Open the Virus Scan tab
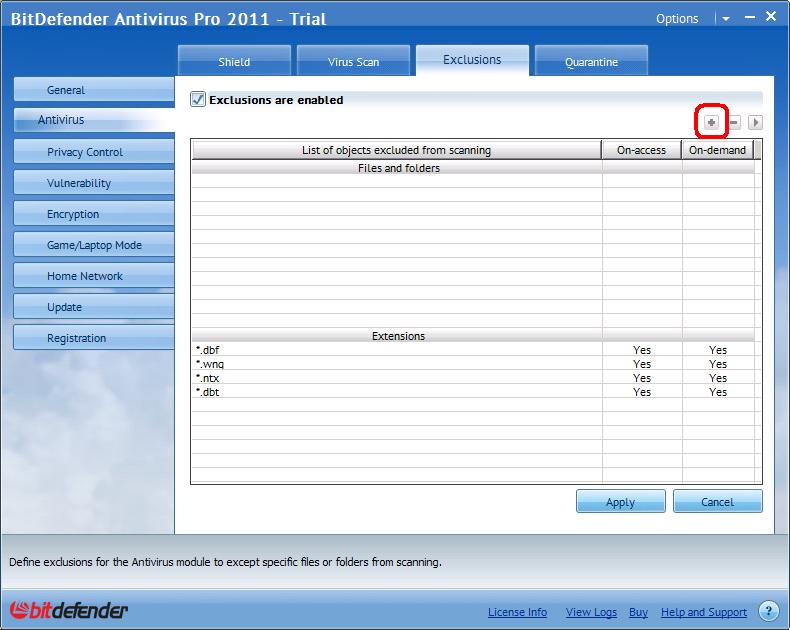Screen dimensions: 790x630 [x=353, y=62]
